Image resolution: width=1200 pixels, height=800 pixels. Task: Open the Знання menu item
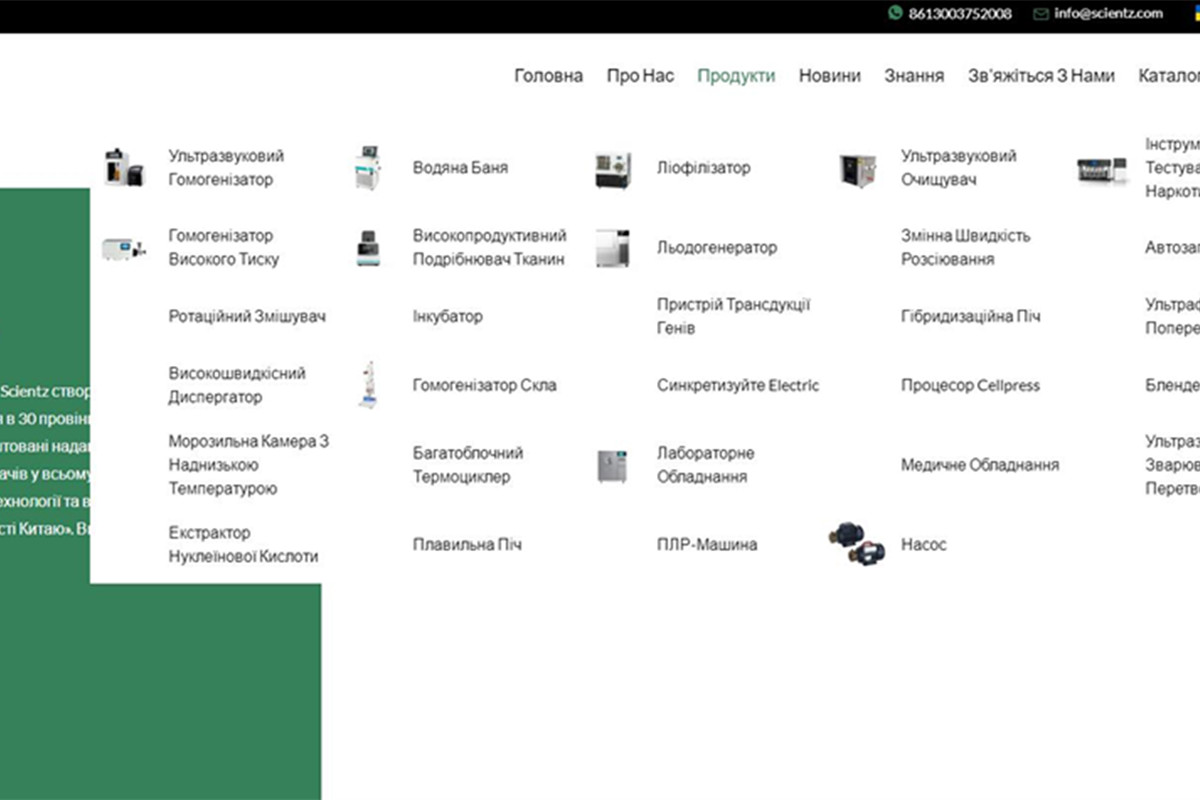[x=914, y=76]
